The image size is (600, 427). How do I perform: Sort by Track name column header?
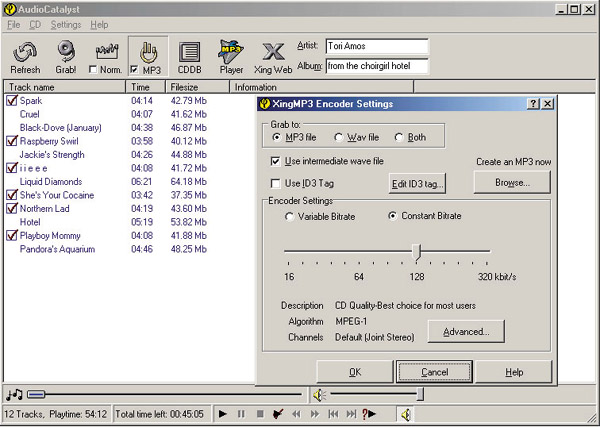coord(65,87)
